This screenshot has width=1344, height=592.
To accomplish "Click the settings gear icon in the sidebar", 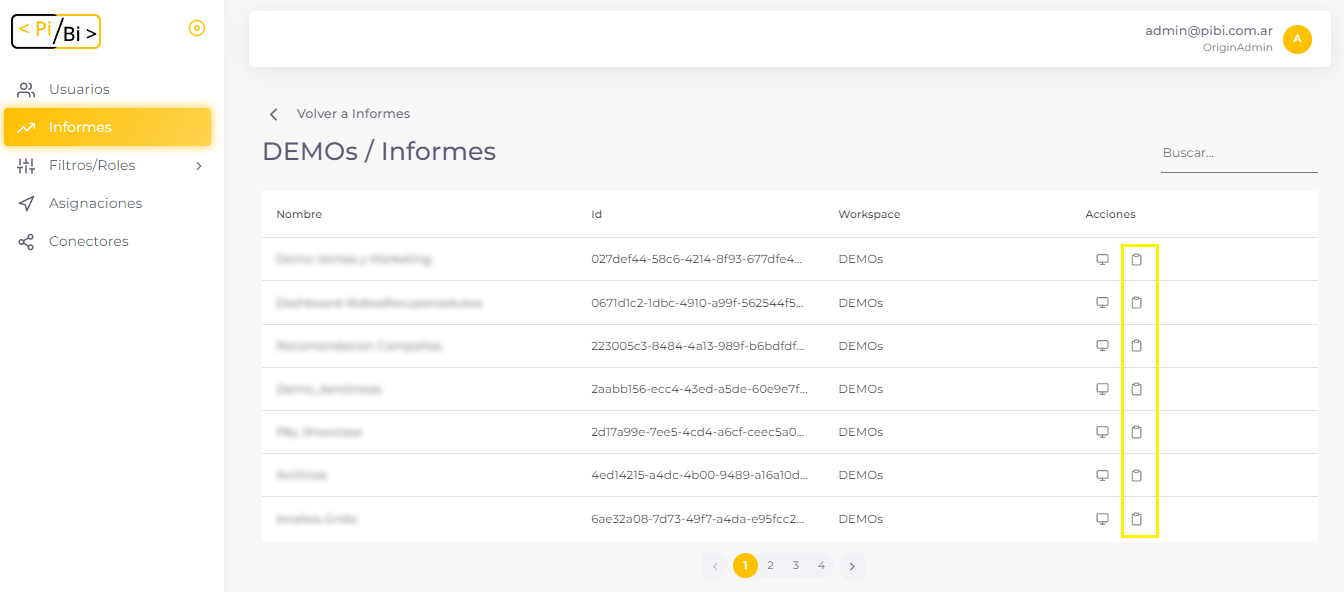I will pyautogui.click(x=197, y=28).
